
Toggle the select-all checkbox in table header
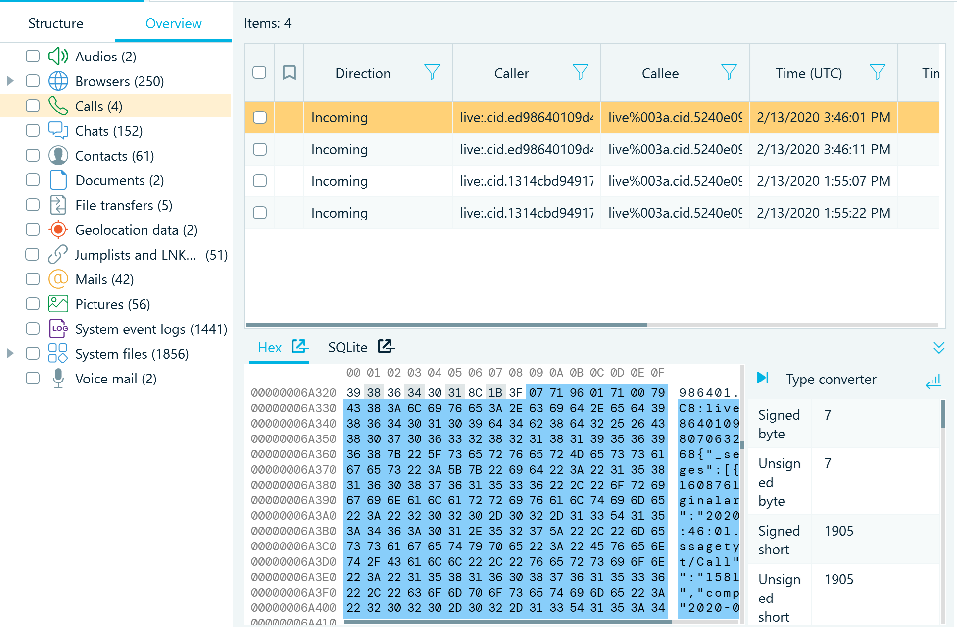click(259, 73)
